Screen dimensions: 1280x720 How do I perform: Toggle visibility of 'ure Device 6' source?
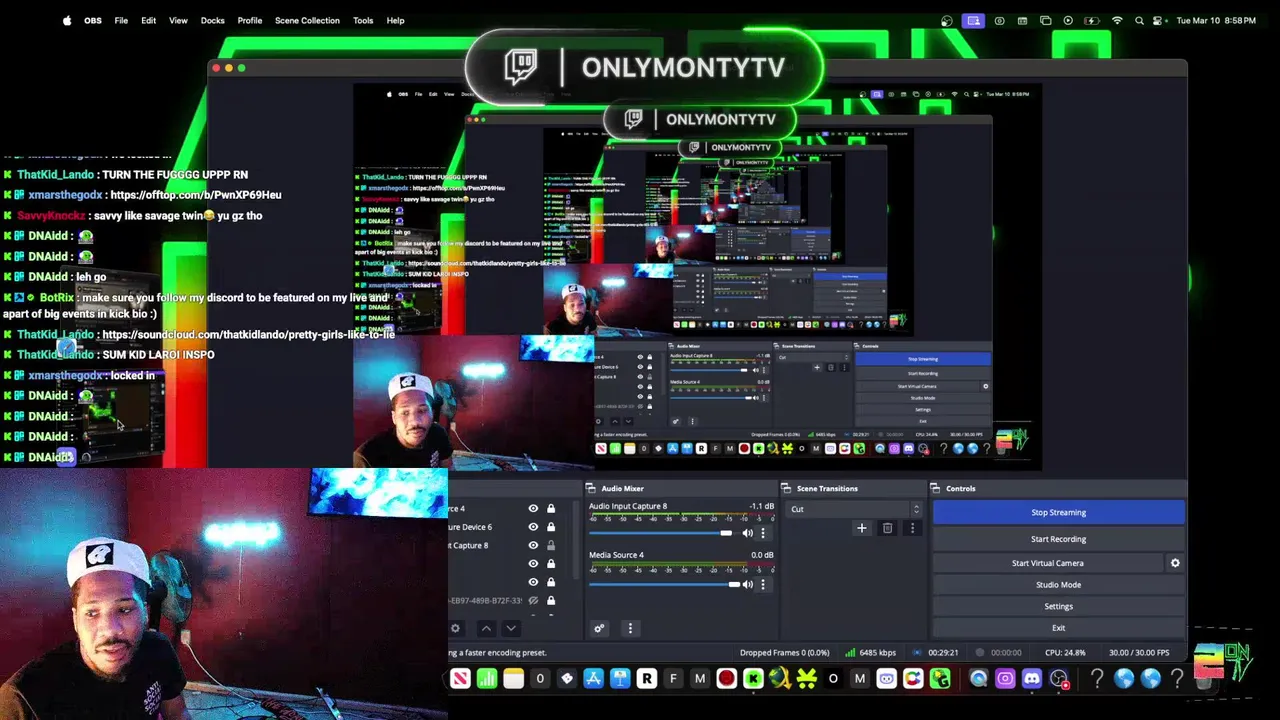point(533,527)
